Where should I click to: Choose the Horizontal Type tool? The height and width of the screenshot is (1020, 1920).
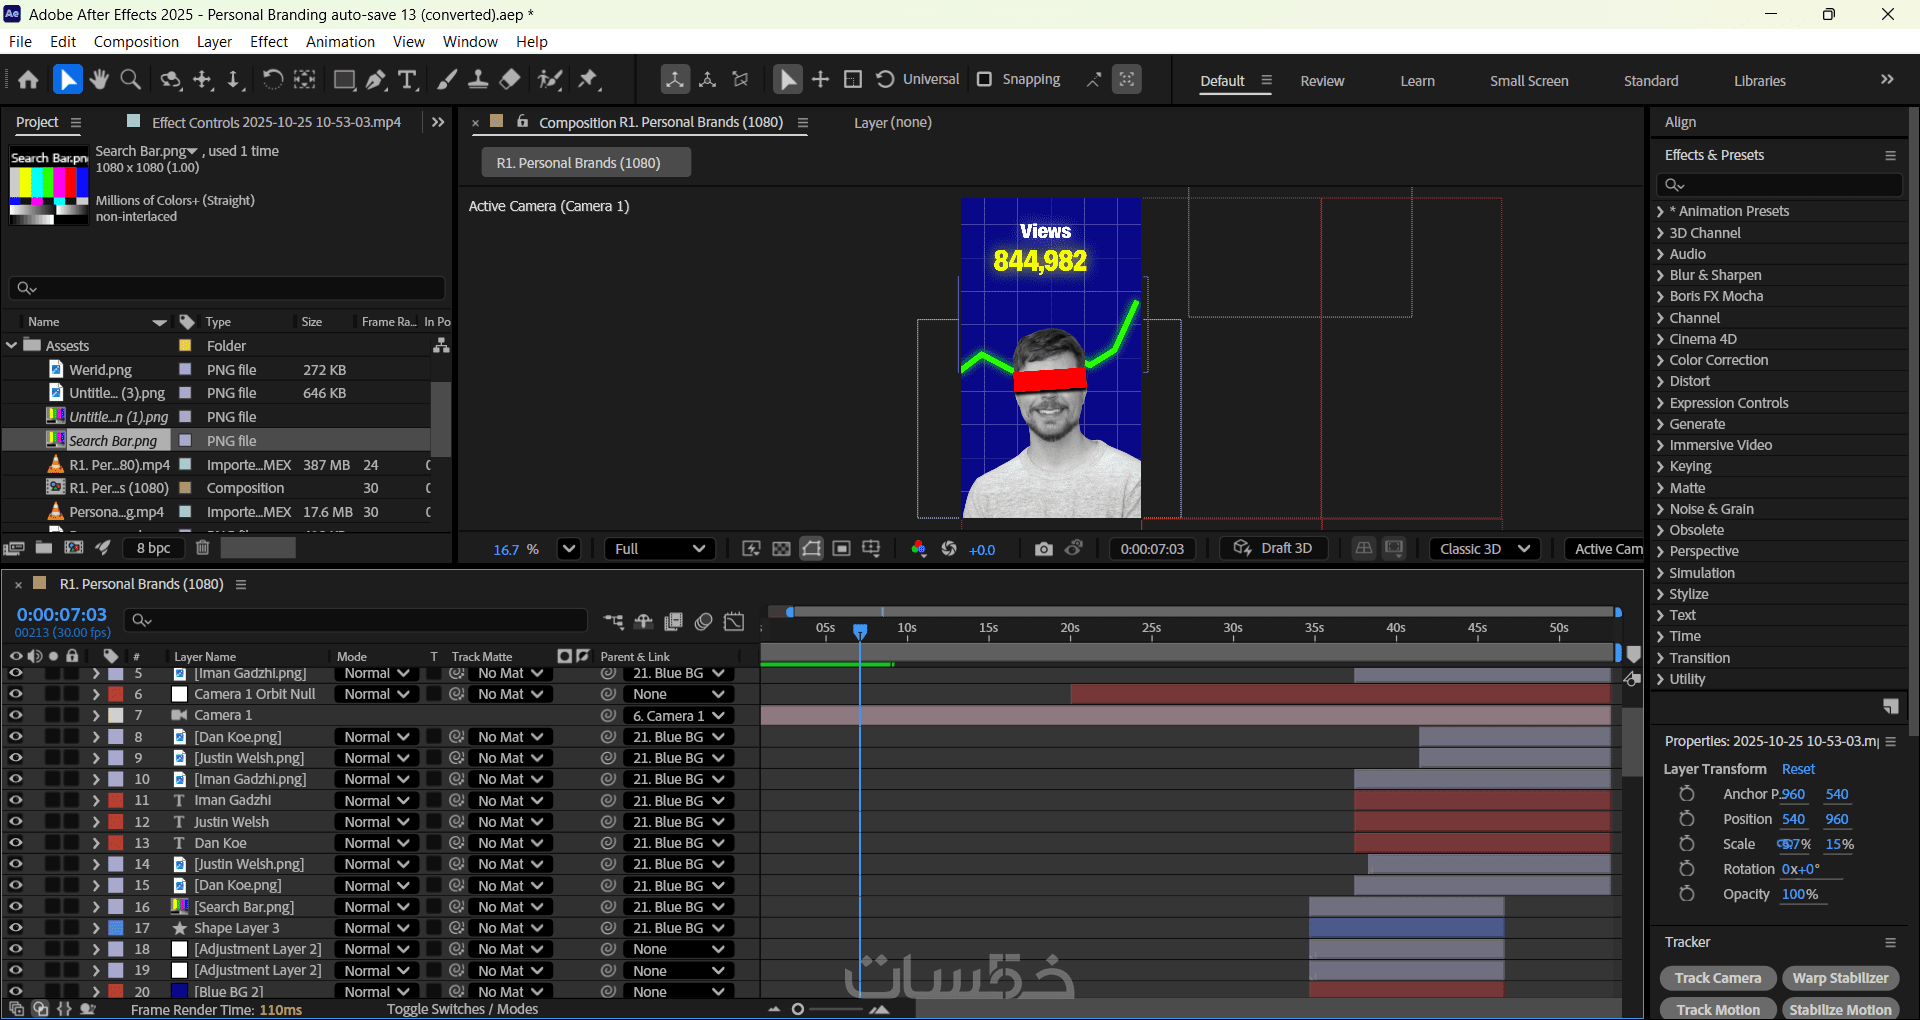click(407, 80)
